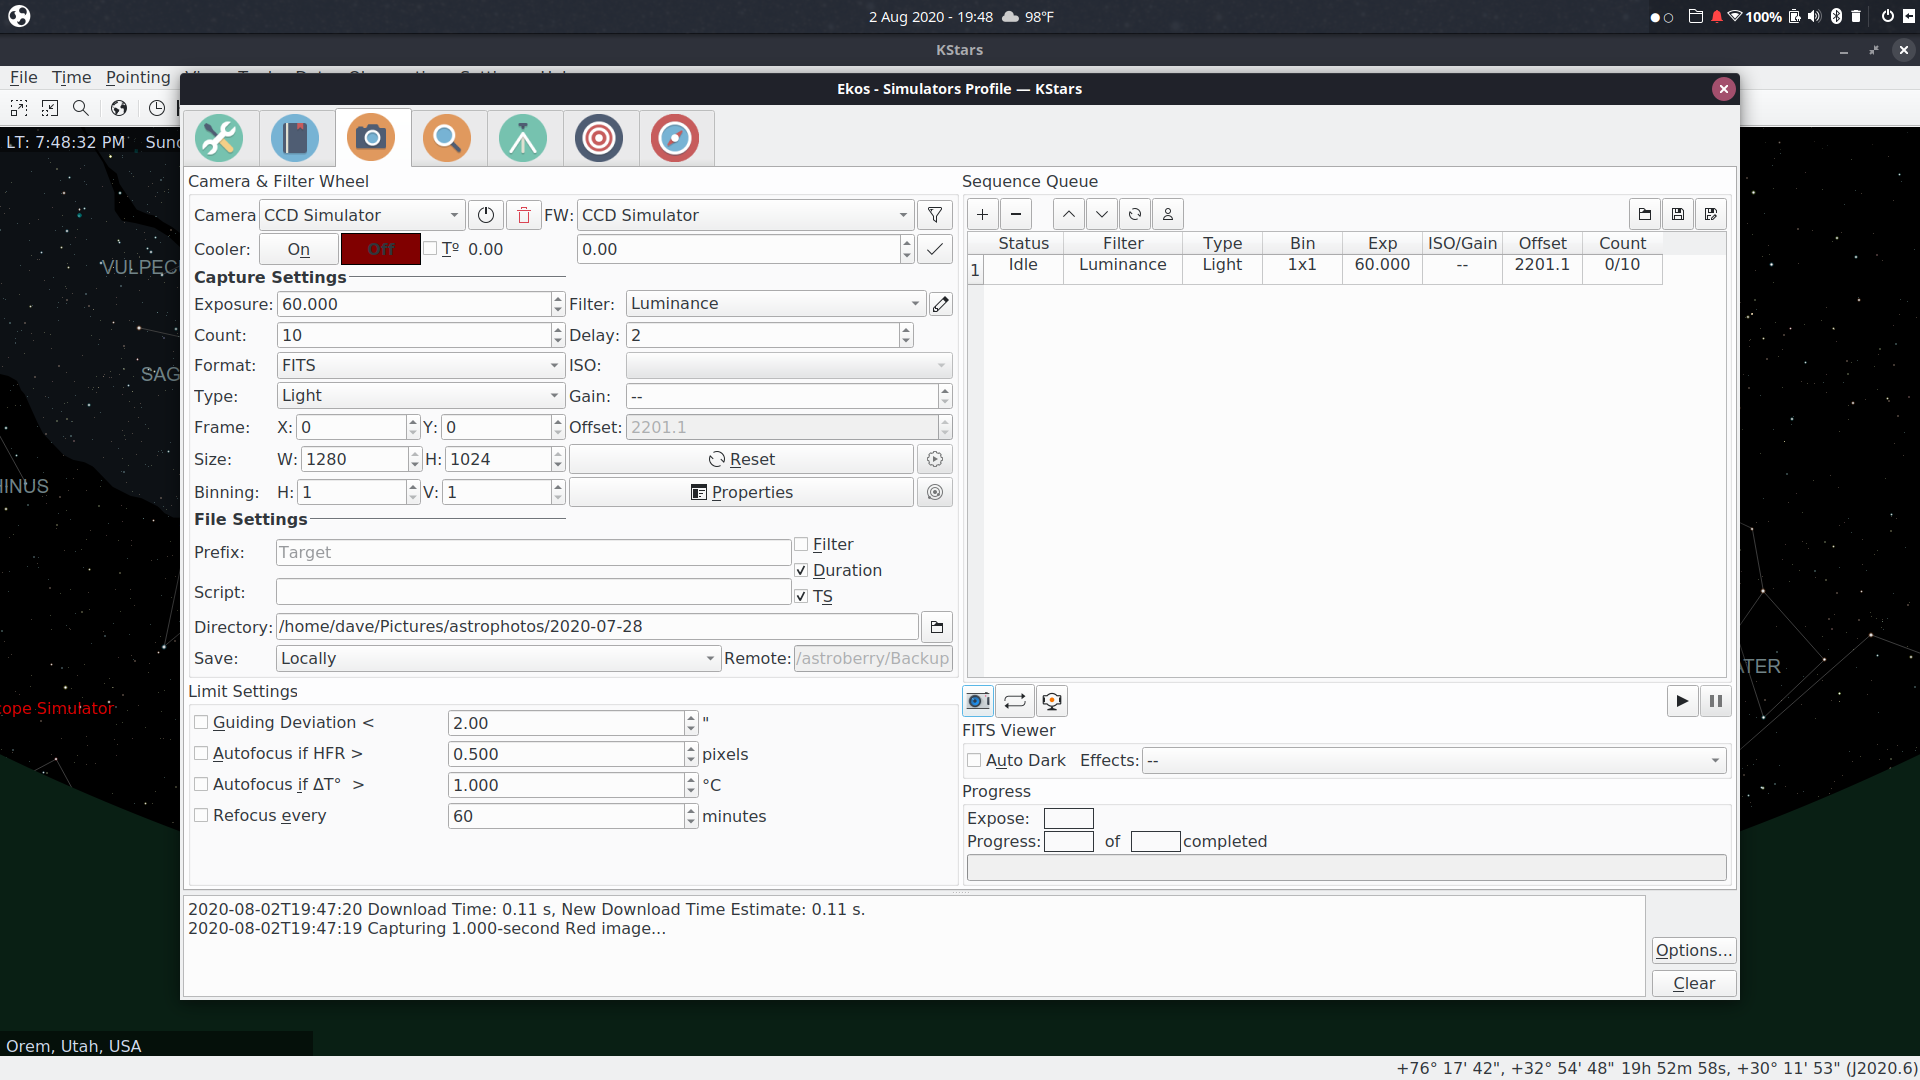Click the loop capture icon
The width and height of the screenshot is (1920, 1080).
point(1015,701)
